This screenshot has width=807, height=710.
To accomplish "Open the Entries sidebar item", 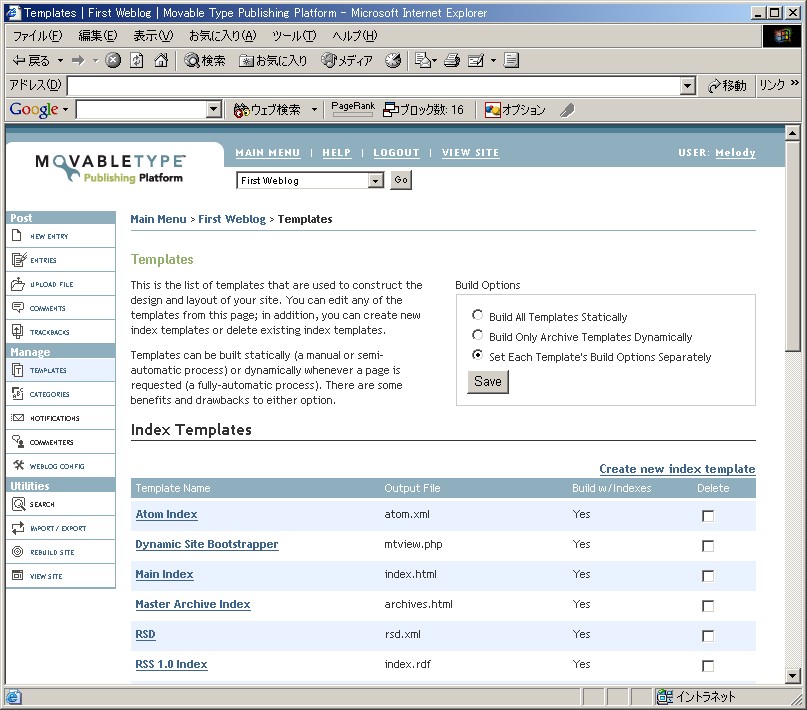I will pyautogui.click(x=60, y=260).
